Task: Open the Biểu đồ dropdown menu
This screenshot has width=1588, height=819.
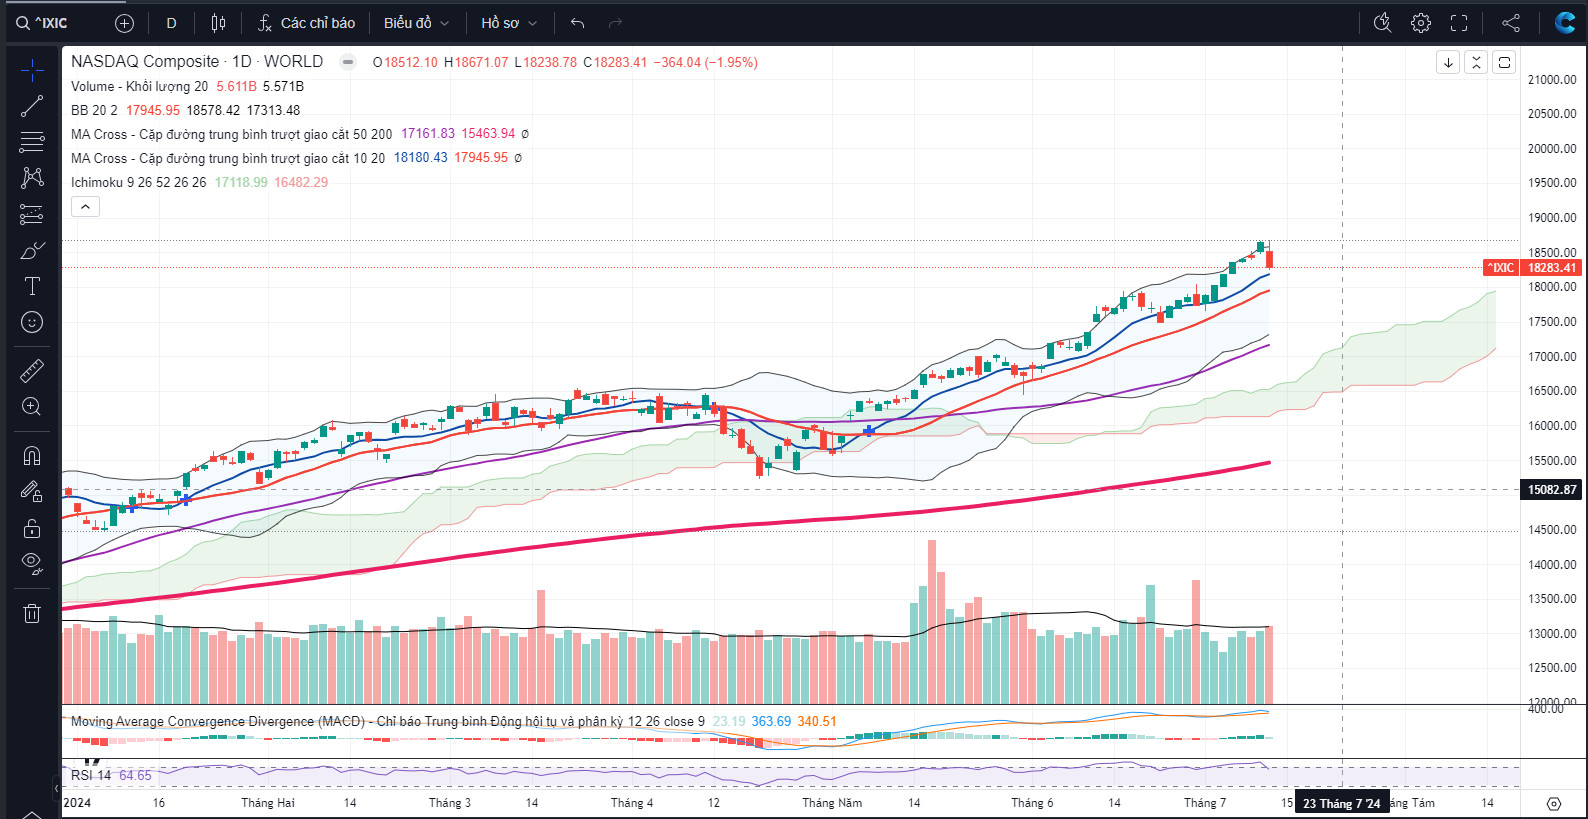Action: (416, 23)
